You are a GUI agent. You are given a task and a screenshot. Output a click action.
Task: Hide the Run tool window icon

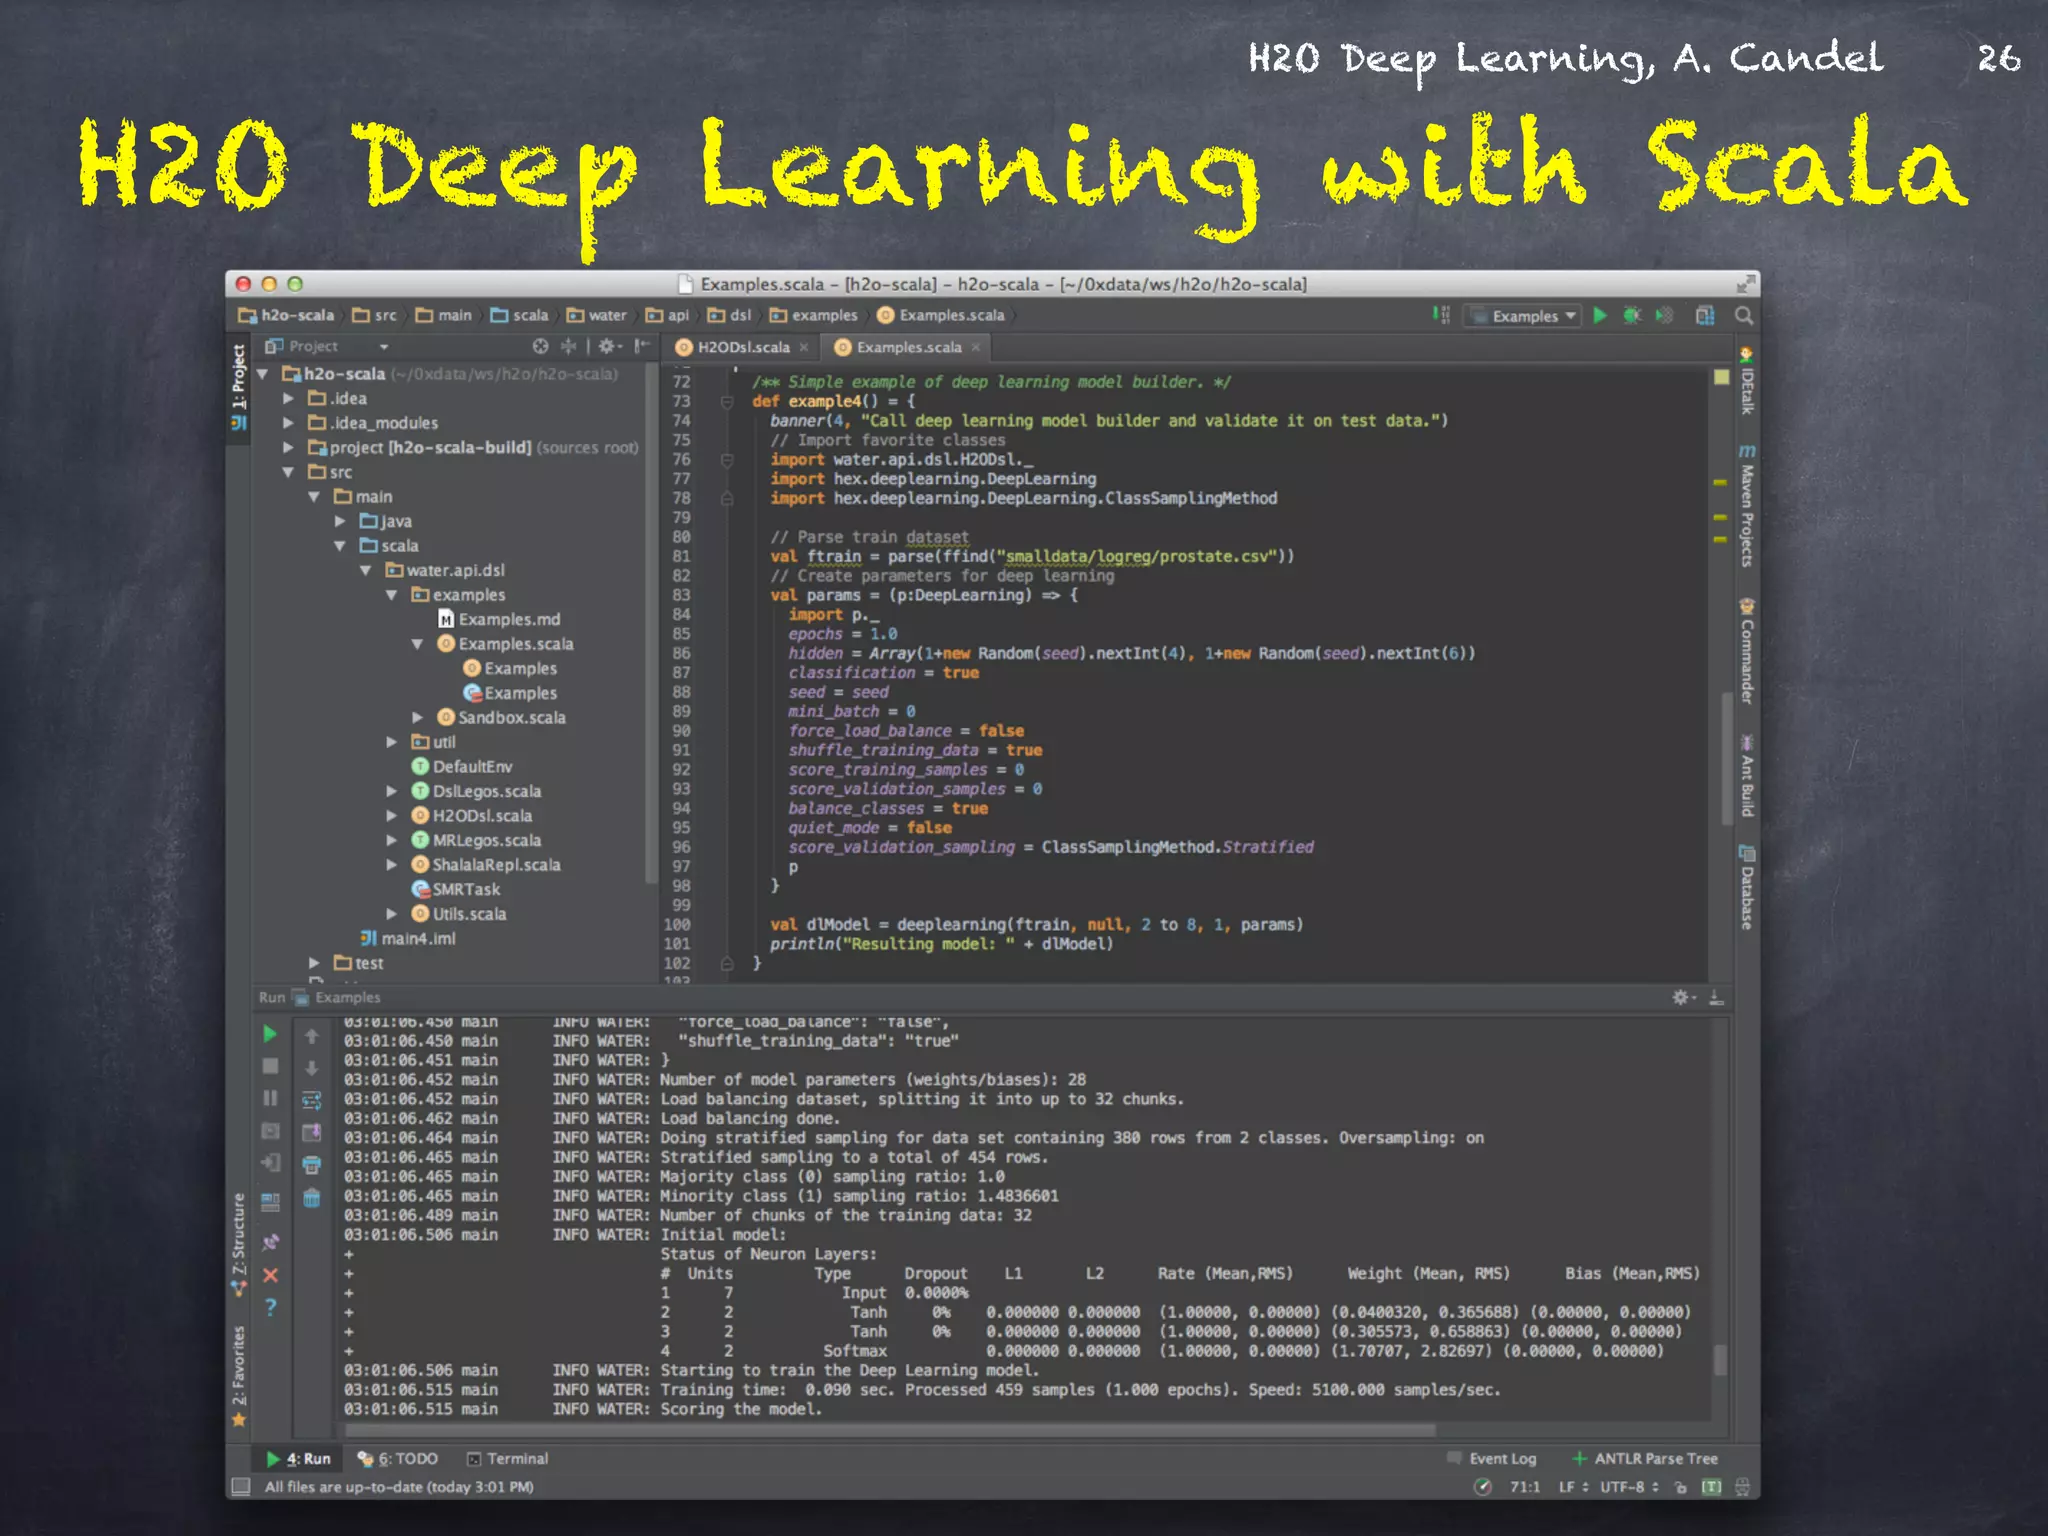pyautogui.click(x=1716, y=997)
